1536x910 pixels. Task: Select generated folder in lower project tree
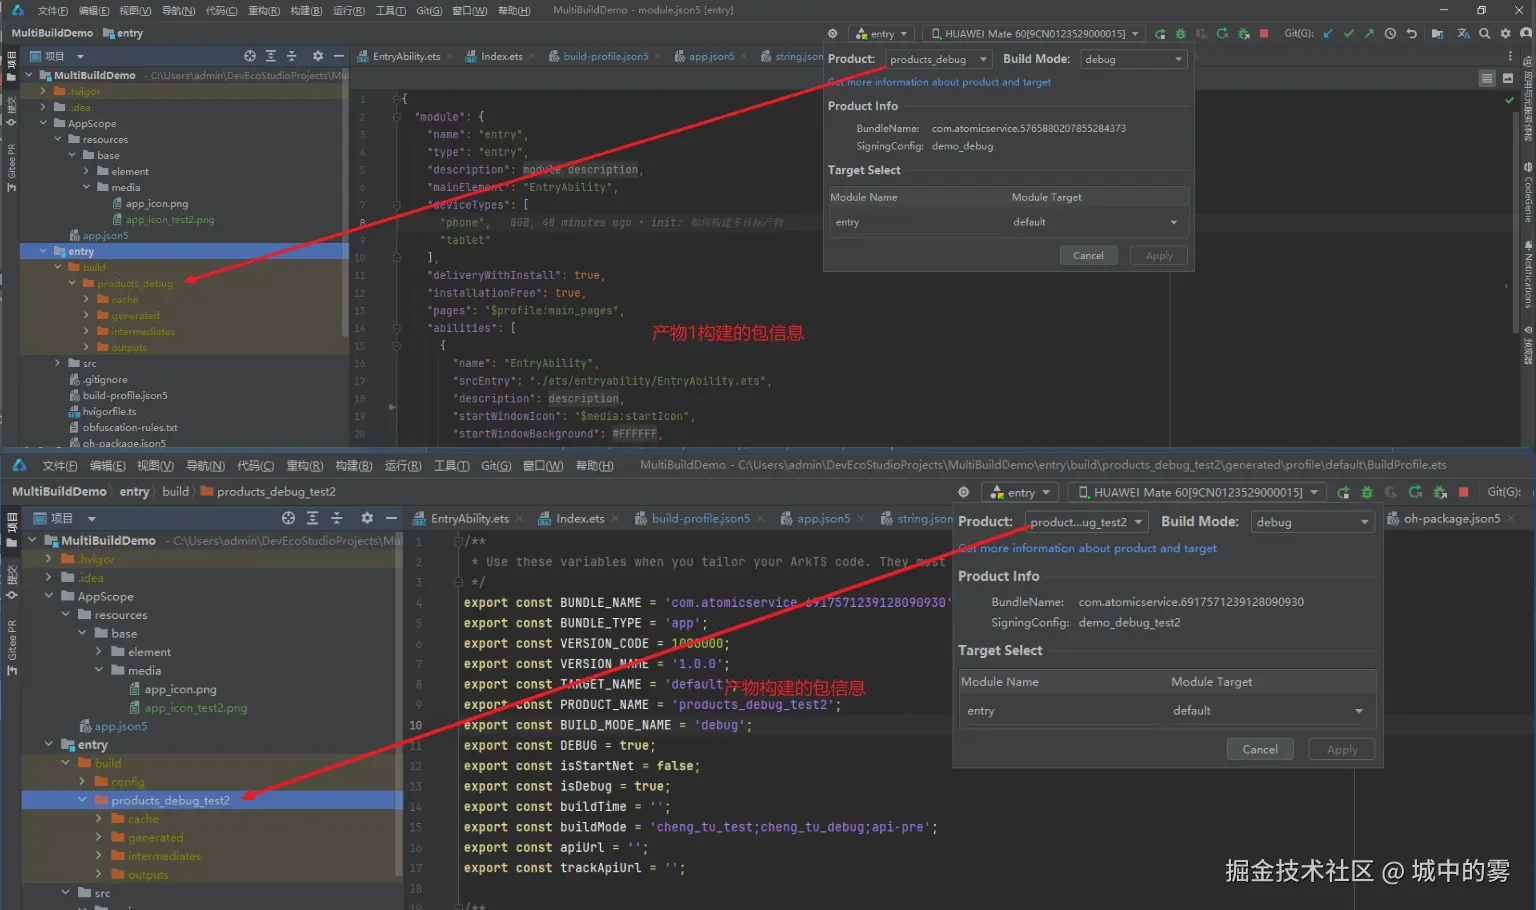155,837
